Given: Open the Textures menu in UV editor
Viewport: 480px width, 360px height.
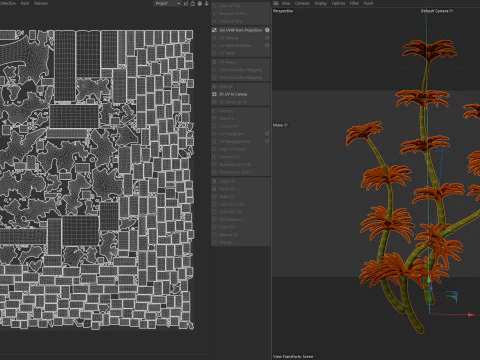Looking at the screenshot, I should tap(41, 3).
